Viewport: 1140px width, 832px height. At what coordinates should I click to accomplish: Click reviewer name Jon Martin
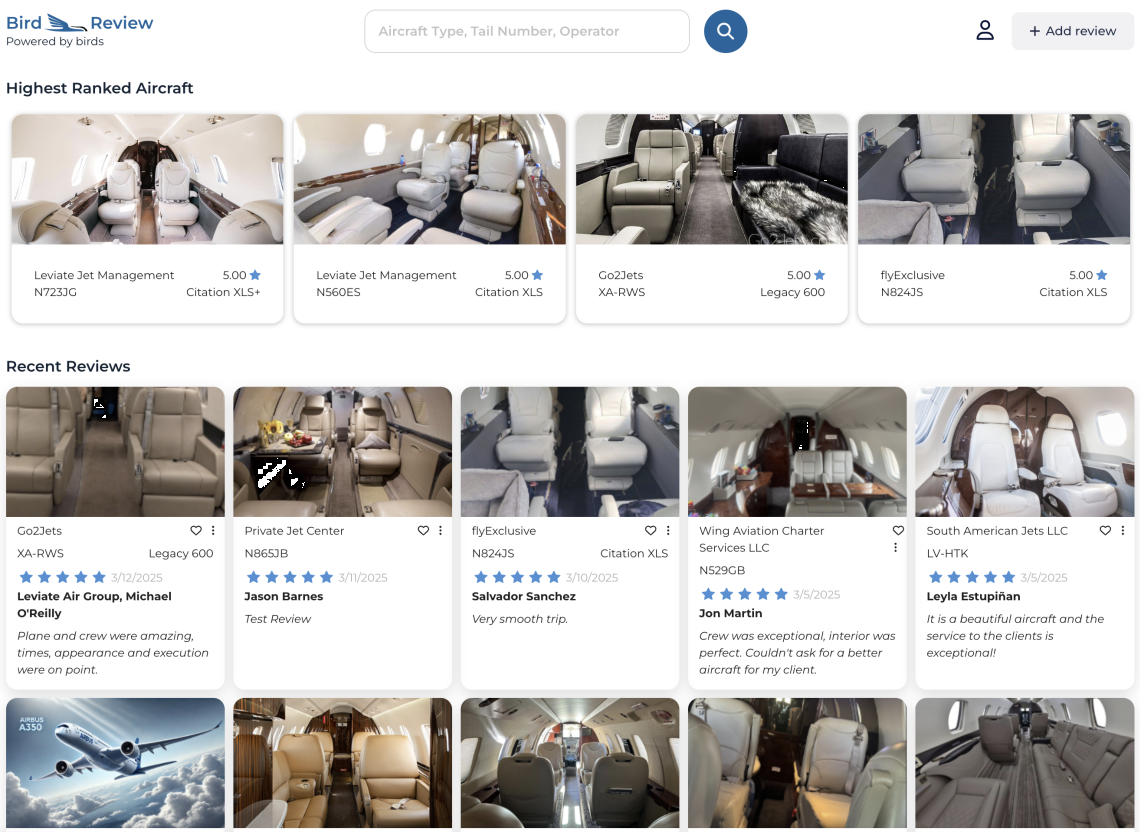pos(731,613)
